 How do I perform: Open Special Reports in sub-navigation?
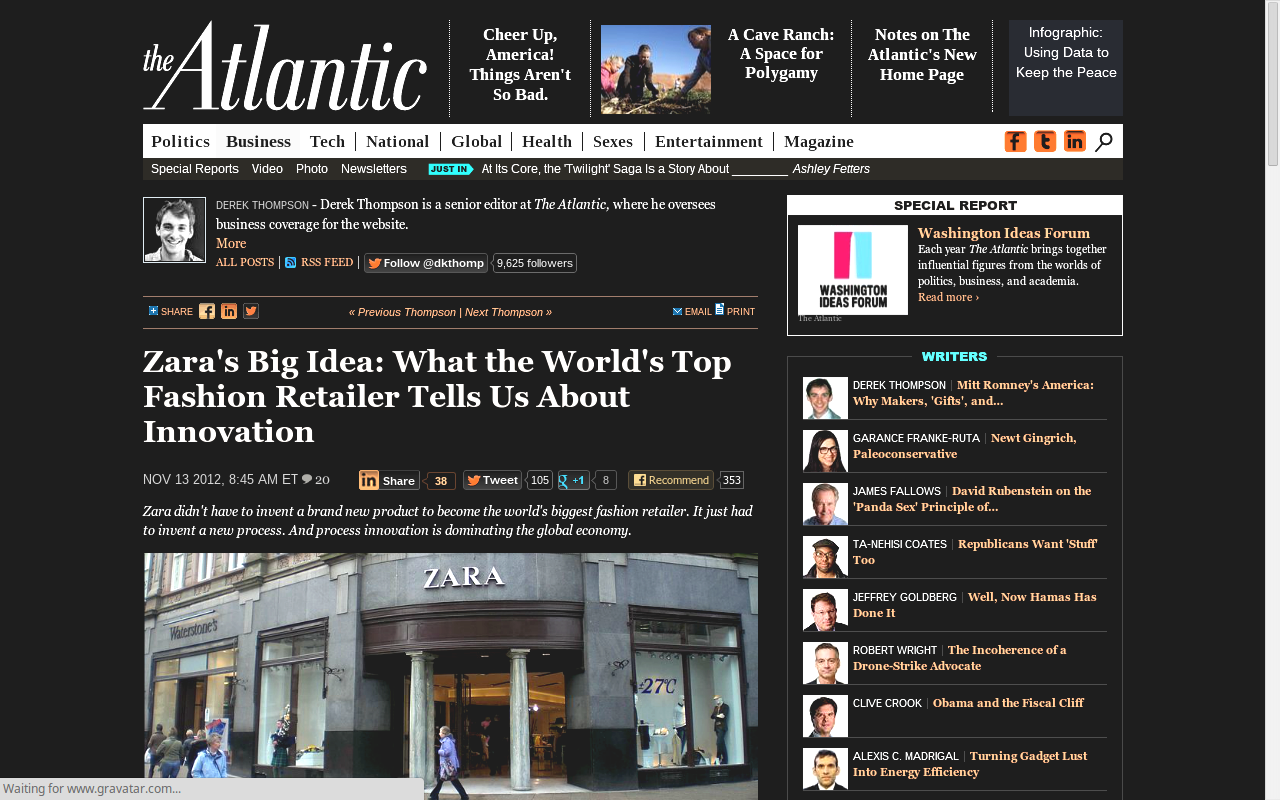[195, 169]
